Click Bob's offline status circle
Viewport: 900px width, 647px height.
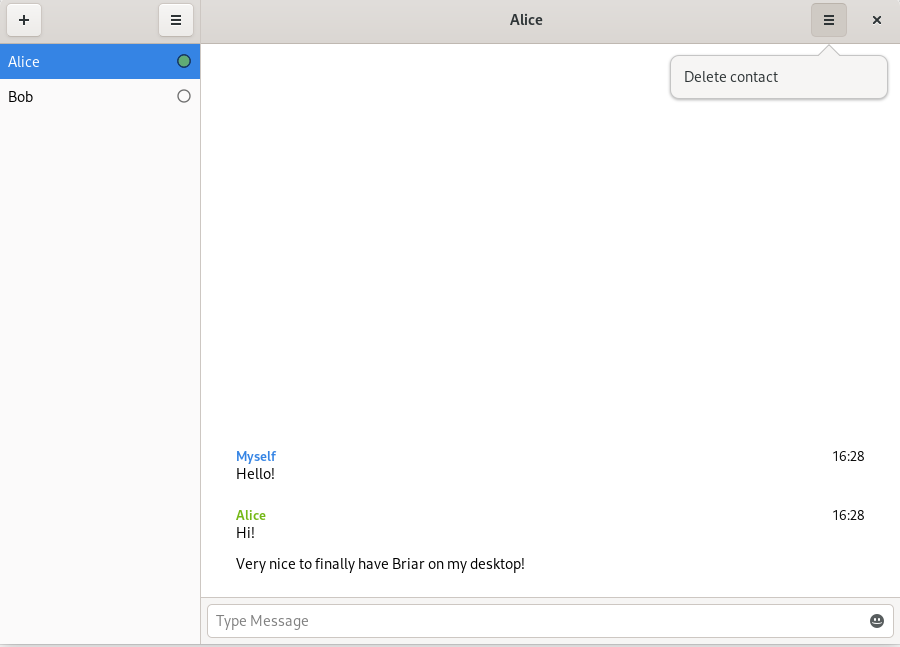point(184,96)
